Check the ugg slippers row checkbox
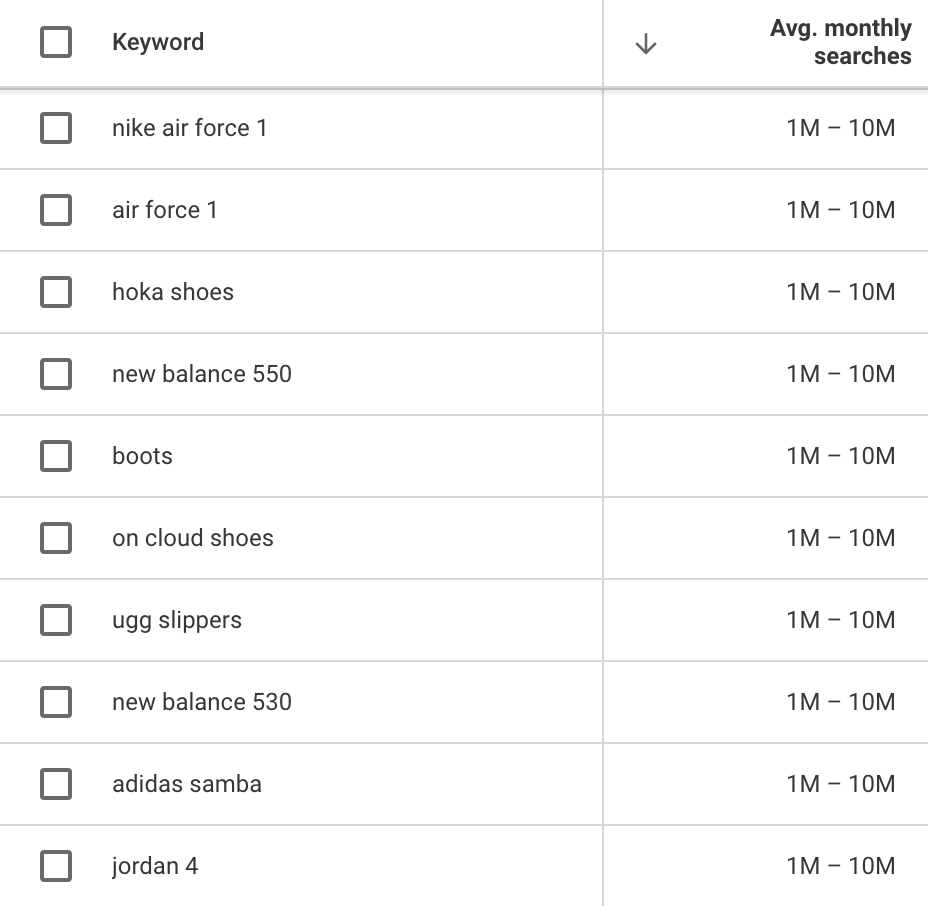The width and height of the screenshot is (928, 906). pos(56,620)
